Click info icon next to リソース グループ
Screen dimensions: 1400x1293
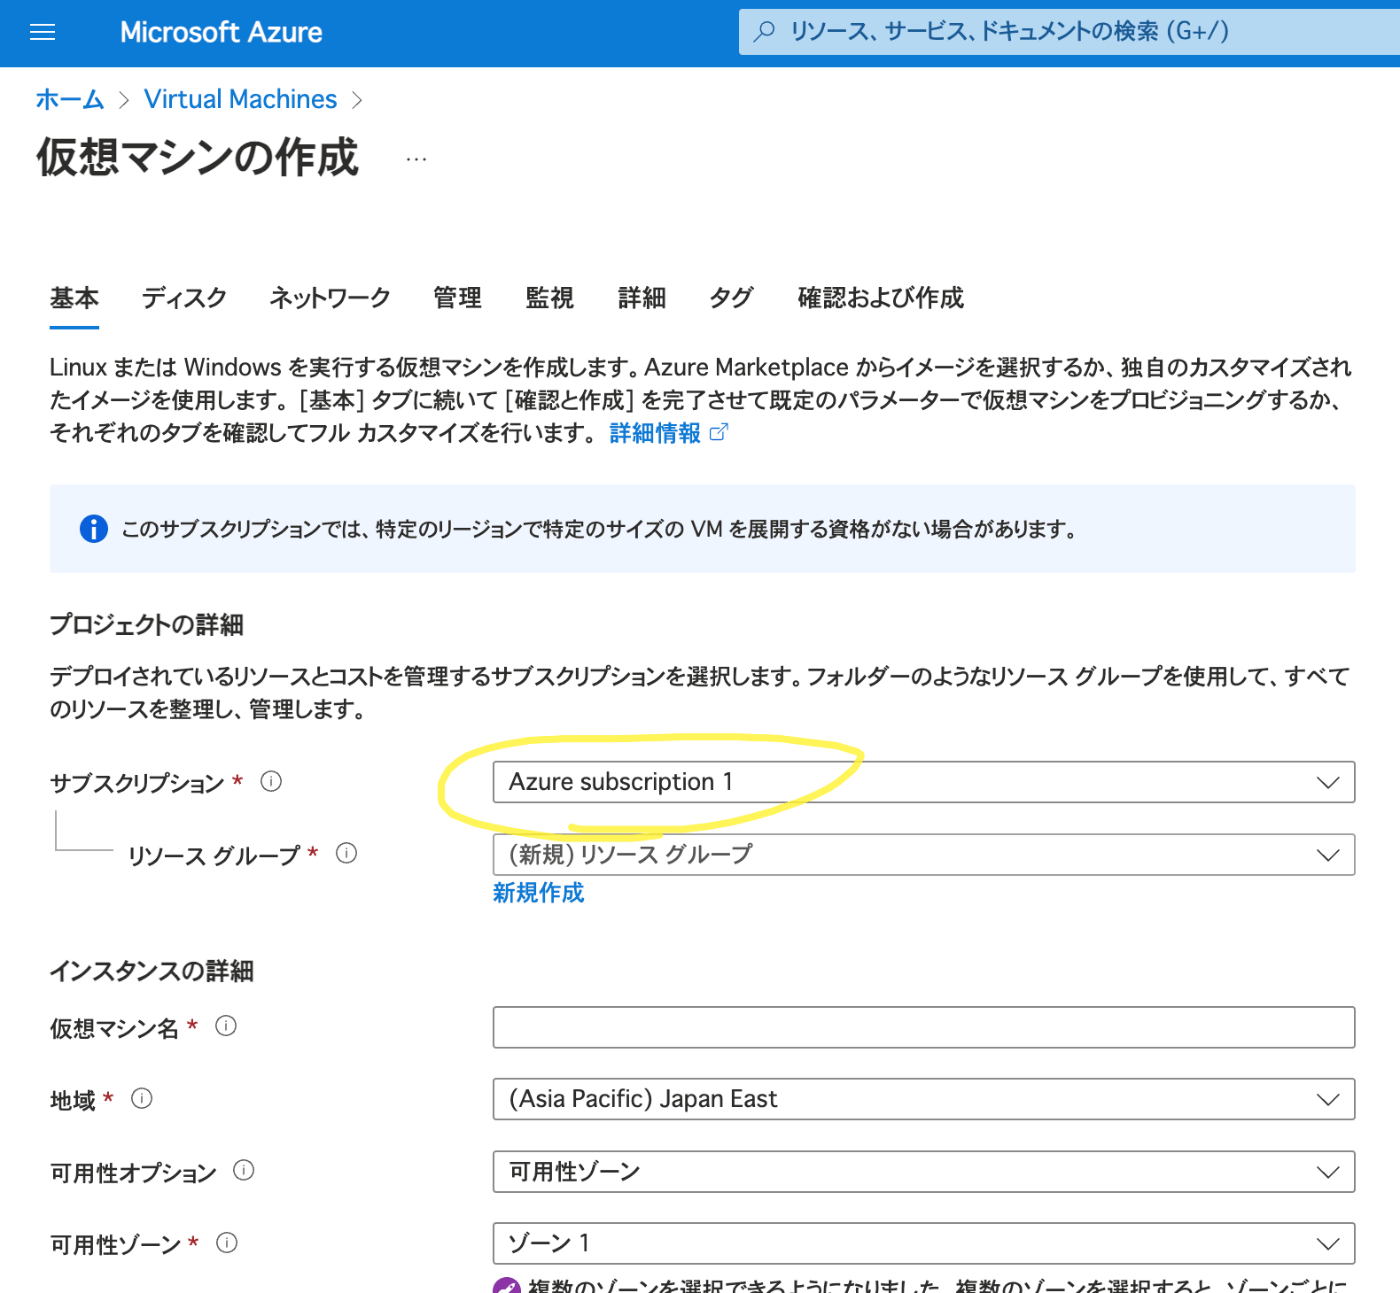[x=346, y=854]
